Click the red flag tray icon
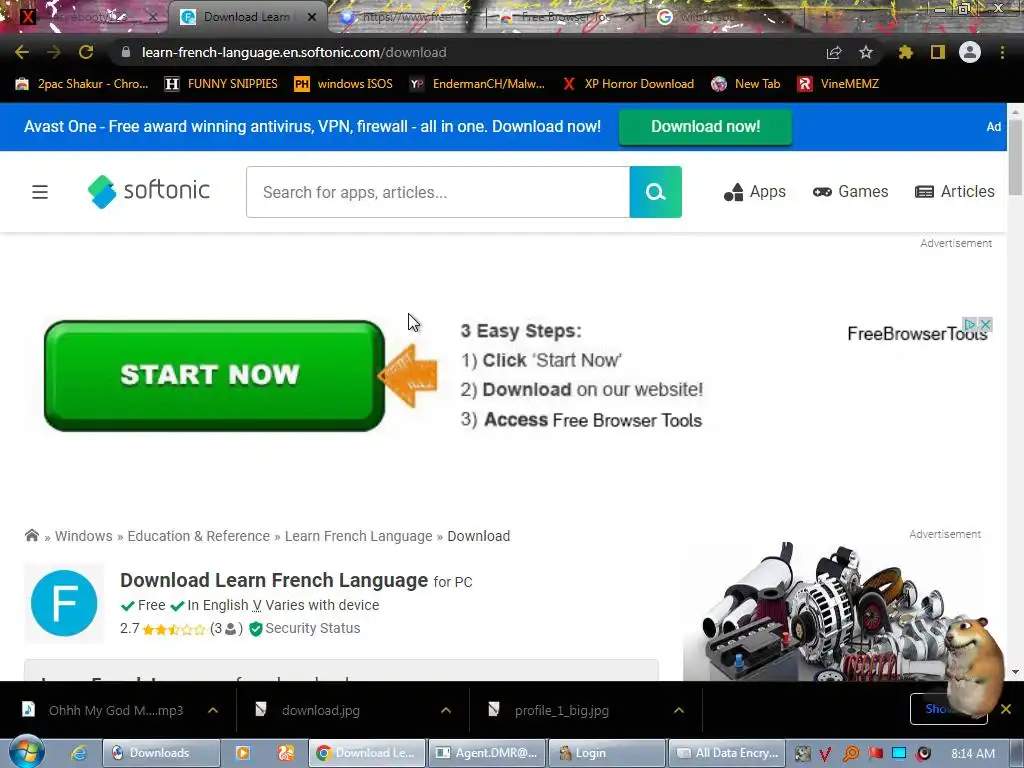 click(x=876, y=754)
